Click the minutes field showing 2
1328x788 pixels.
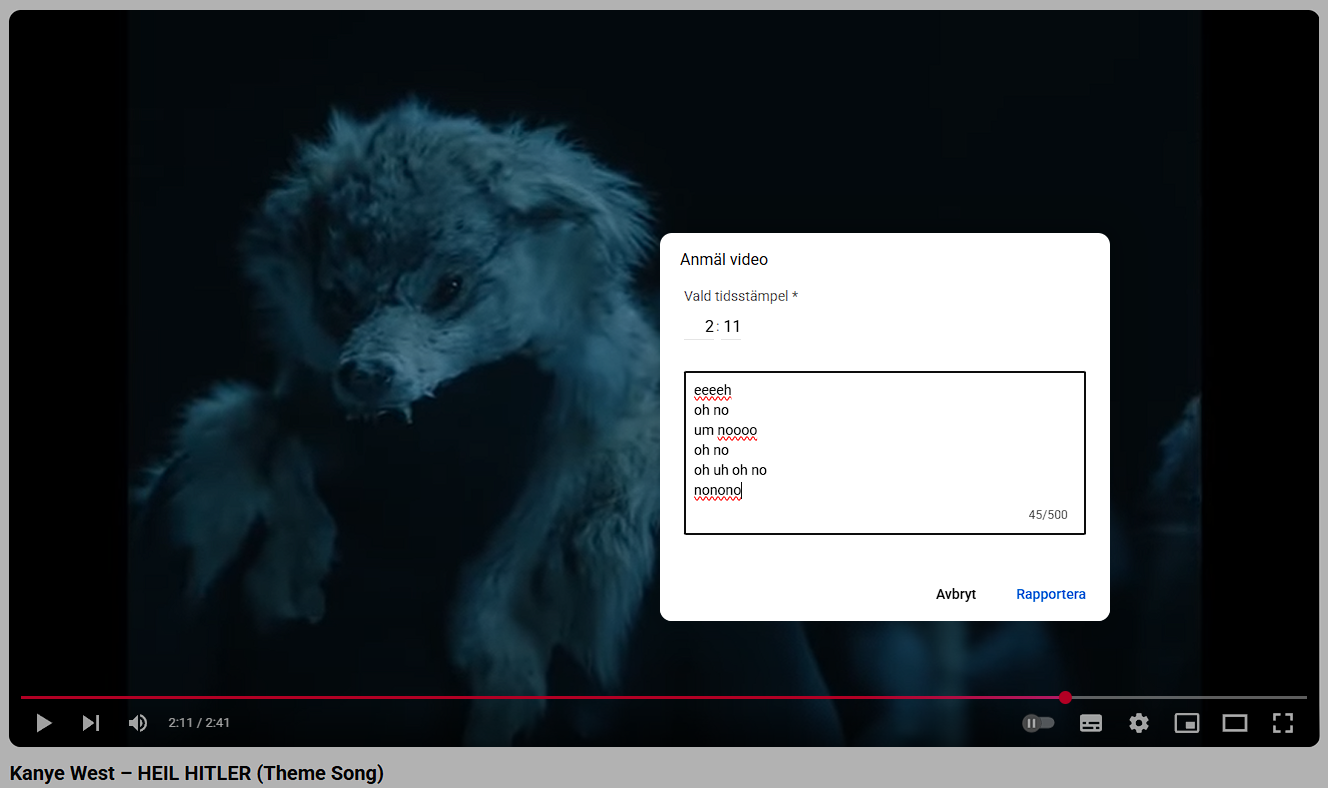tap(701, 327)
